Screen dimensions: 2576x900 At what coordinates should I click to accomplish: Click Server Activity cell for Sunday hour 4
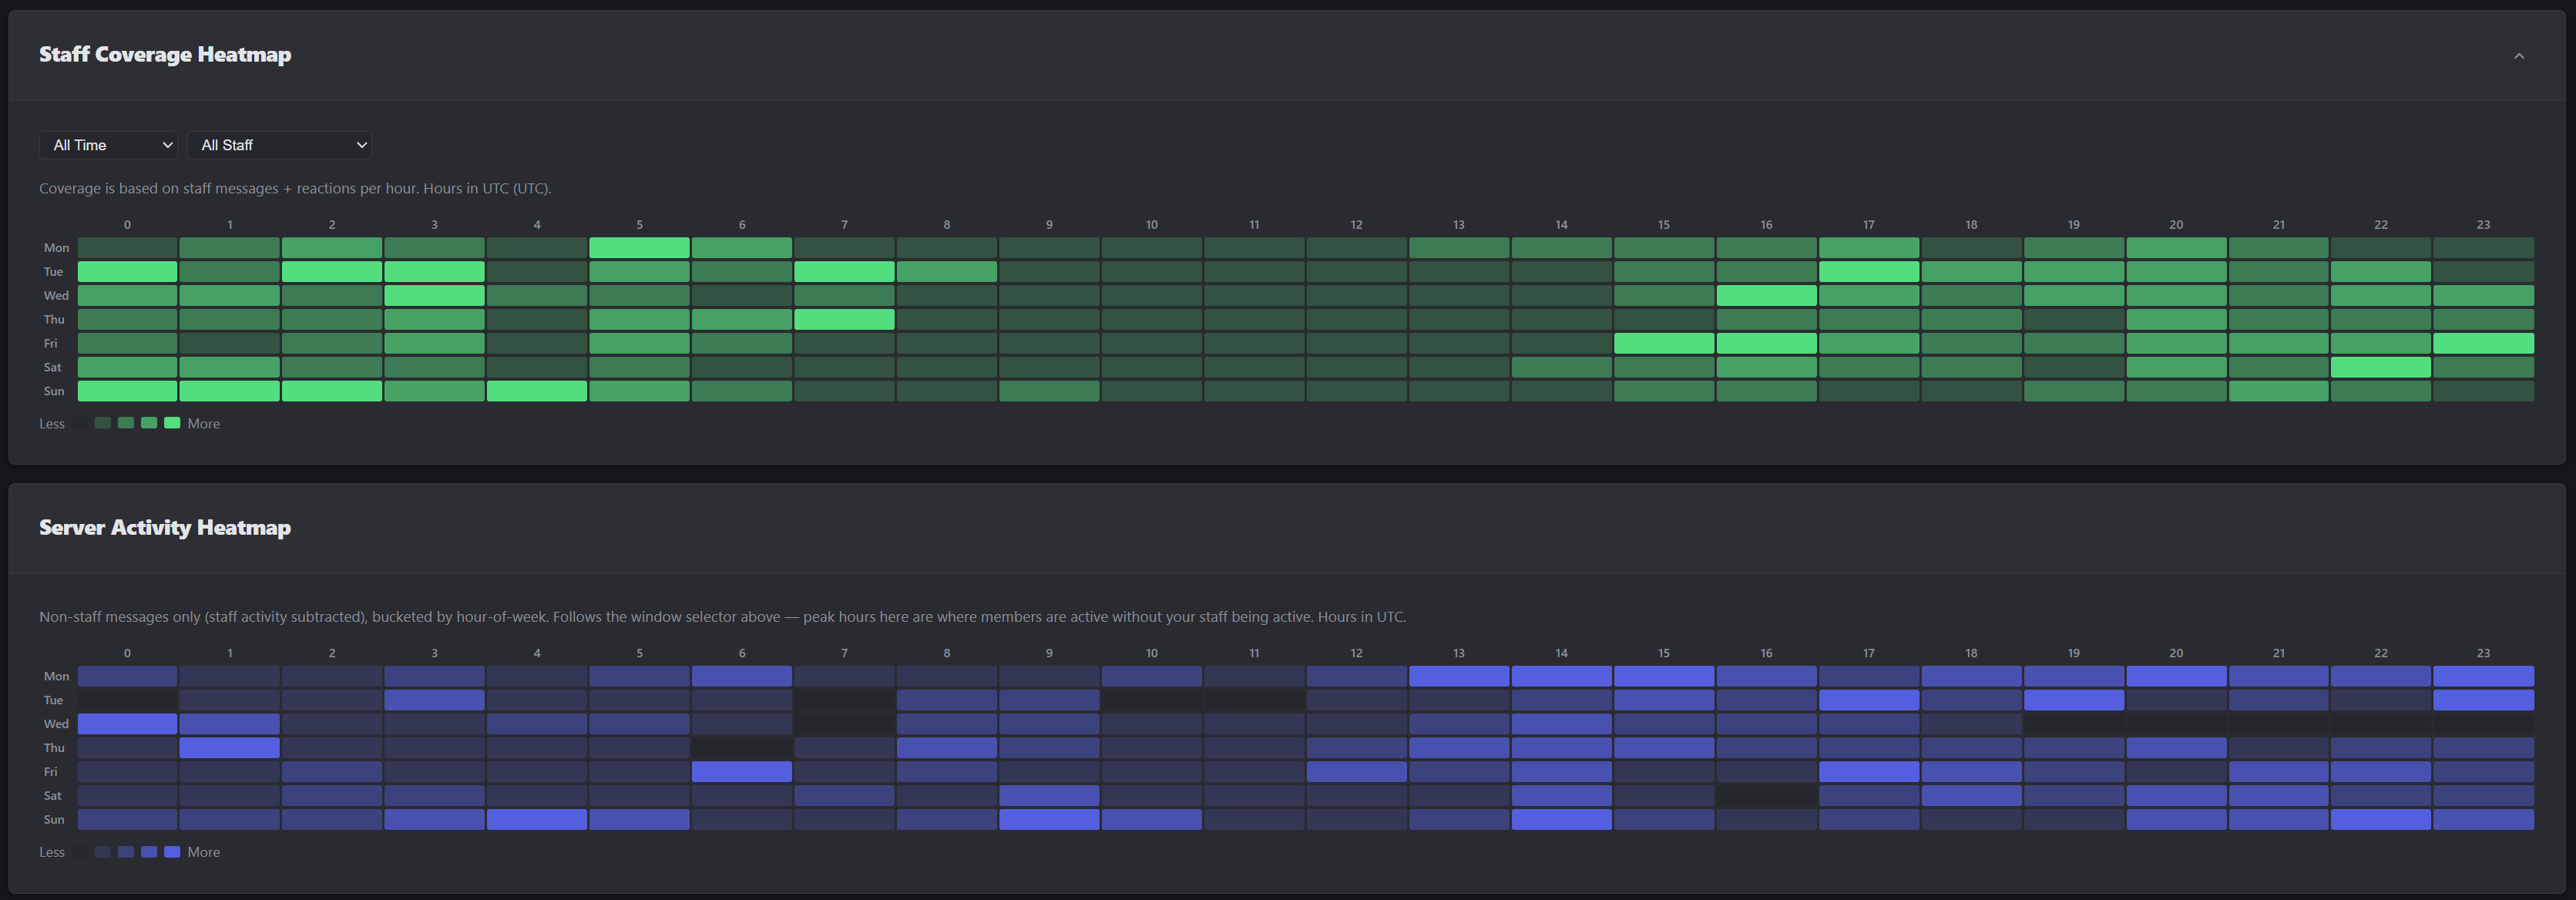pyautogui.click(x=537, y=819)
